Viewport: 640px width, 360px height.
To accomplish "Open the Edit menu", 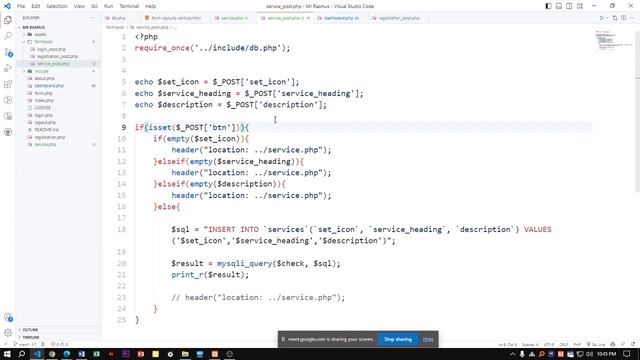I will click(36, 6).
